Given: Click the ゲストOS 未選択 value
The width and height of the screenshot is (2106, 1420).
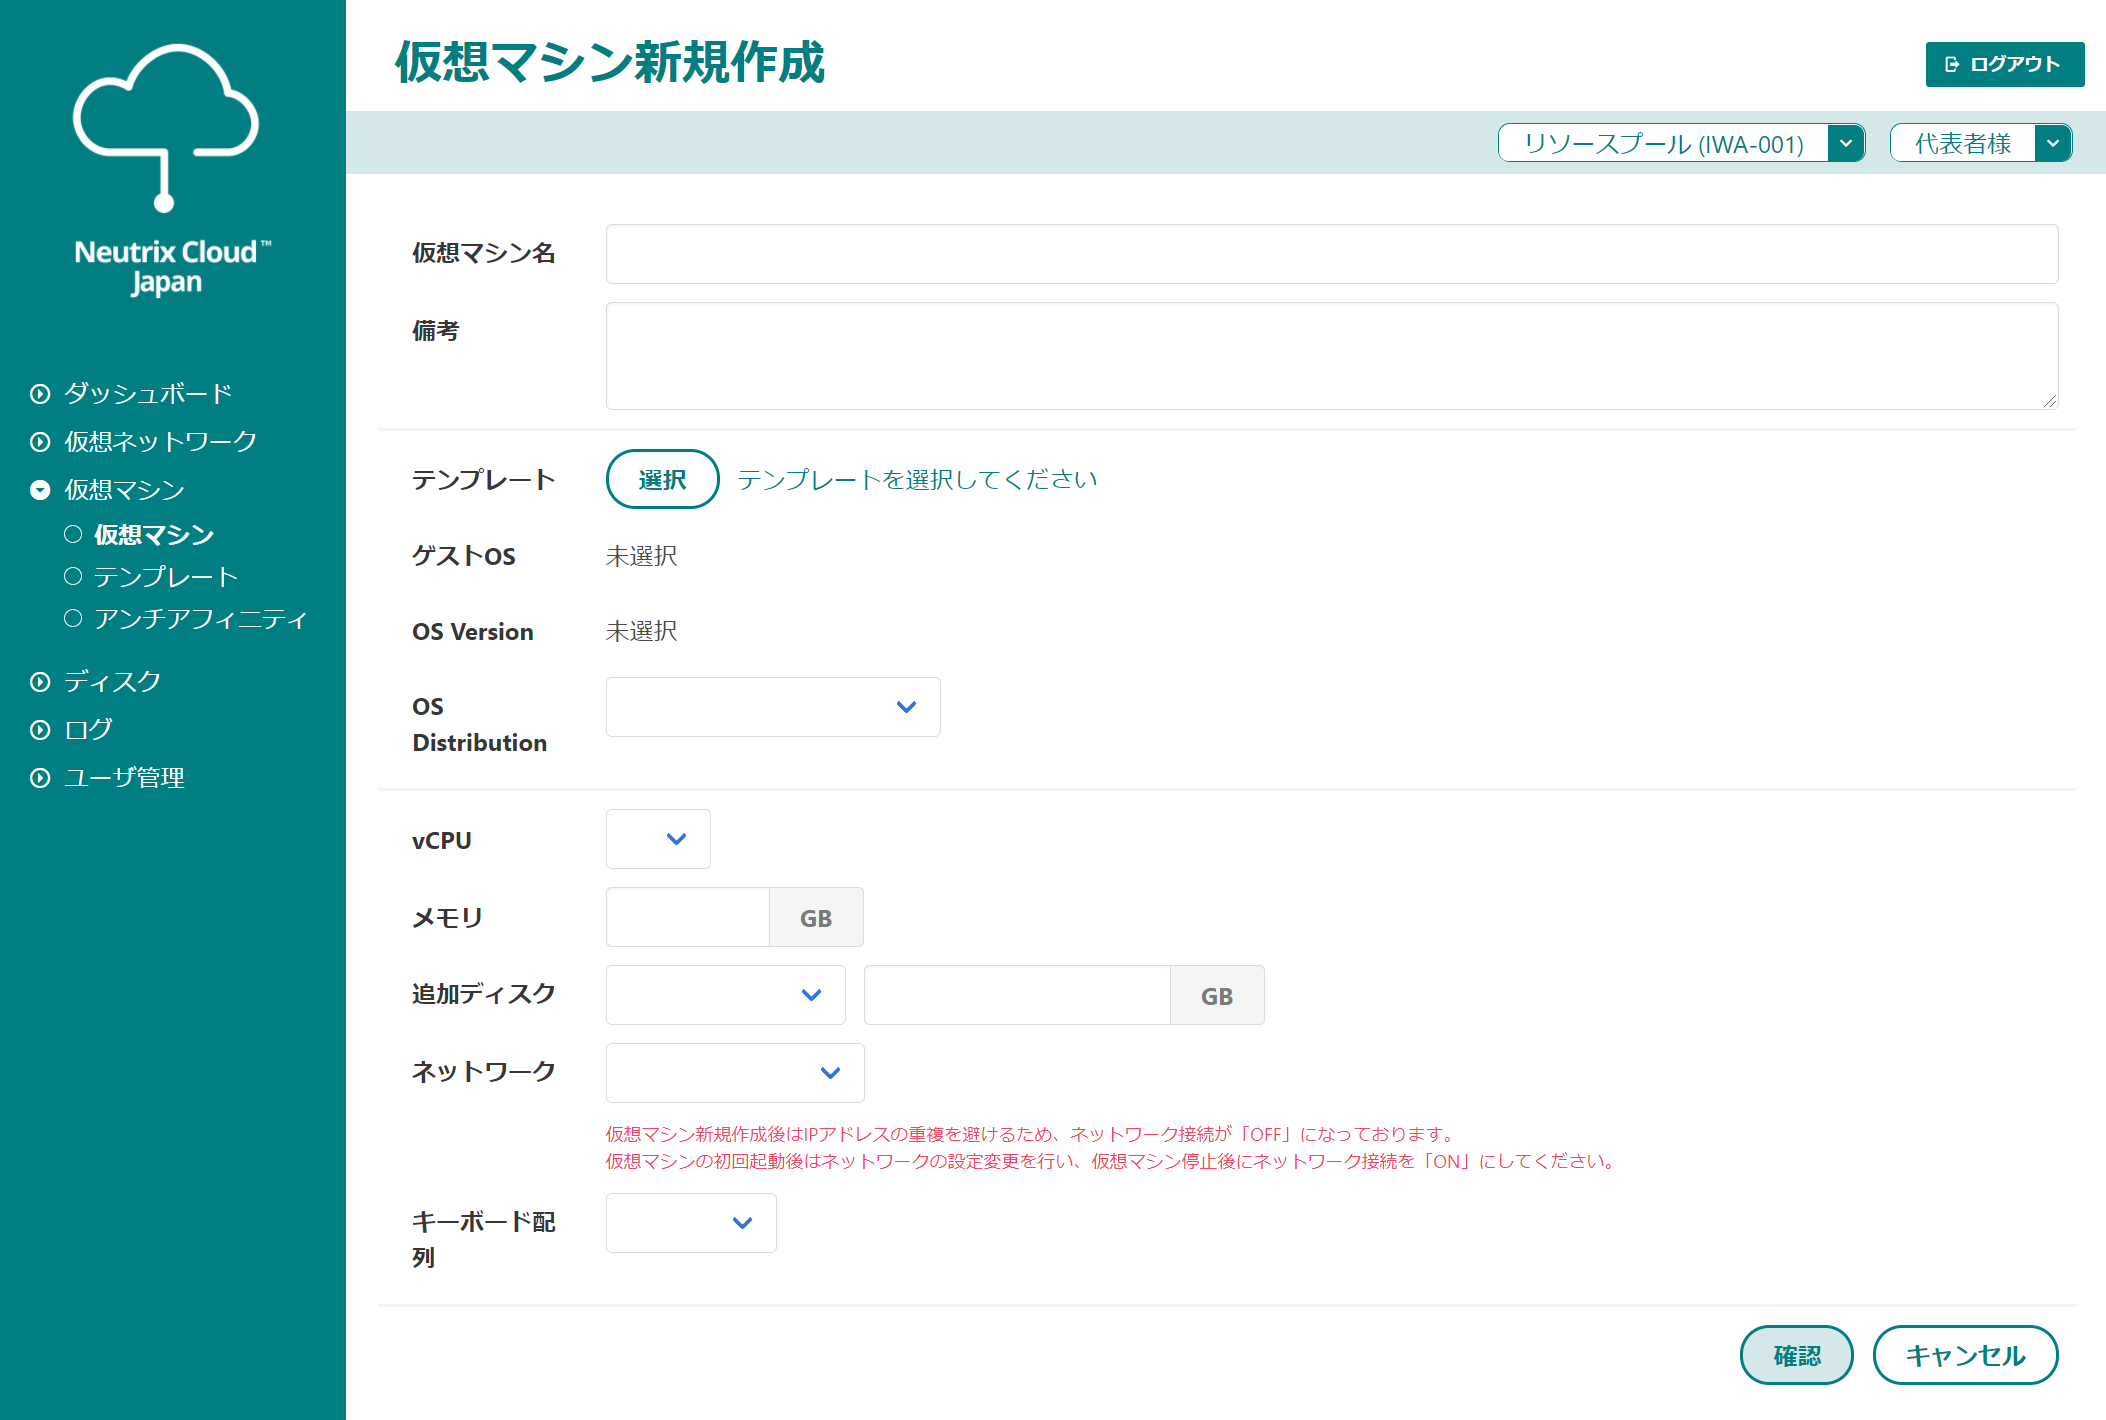Looking at the screenshot, I should tap(641, 556).
